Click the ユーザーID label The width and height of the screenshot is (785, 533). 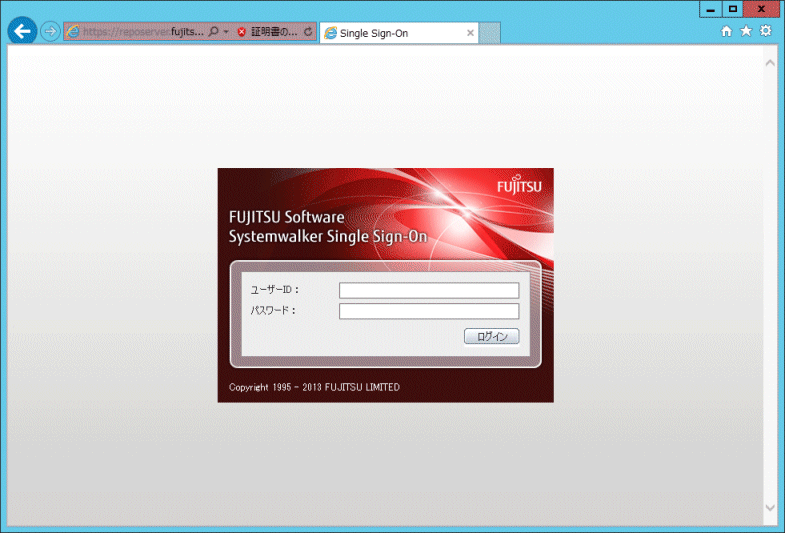[274, 290]
